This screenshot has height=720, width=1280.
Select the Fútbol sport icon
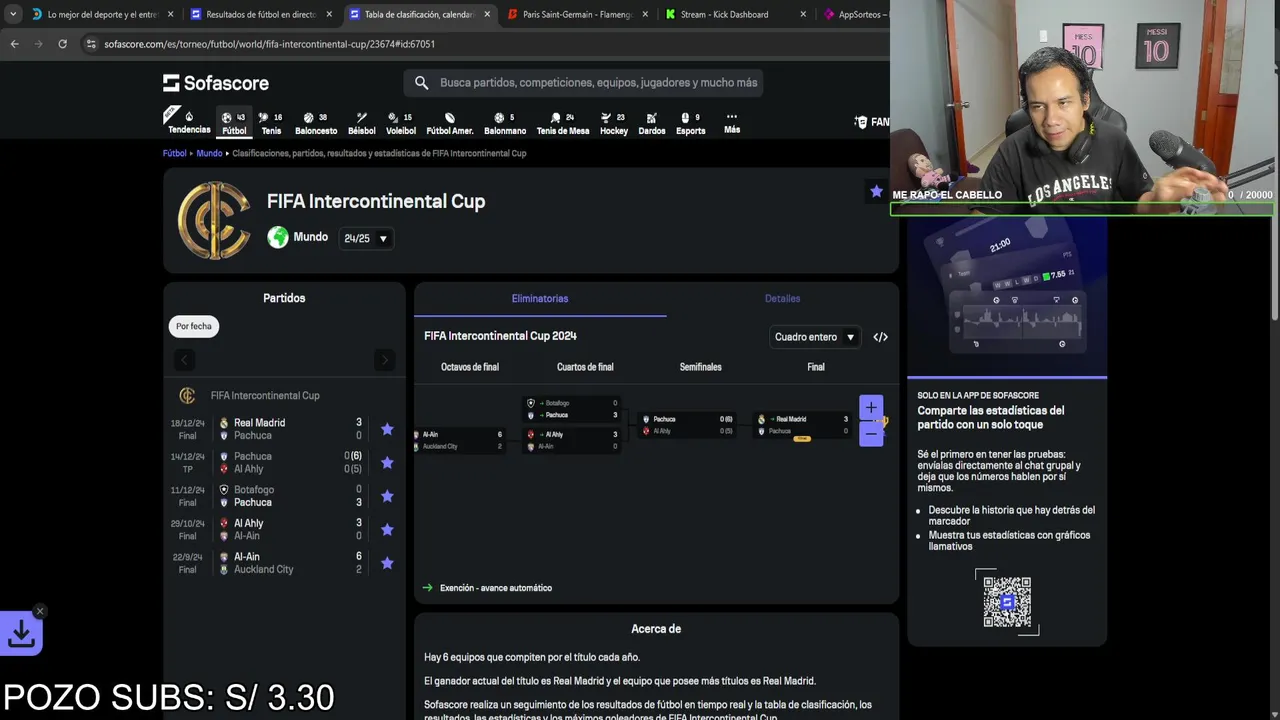point(234,123)
